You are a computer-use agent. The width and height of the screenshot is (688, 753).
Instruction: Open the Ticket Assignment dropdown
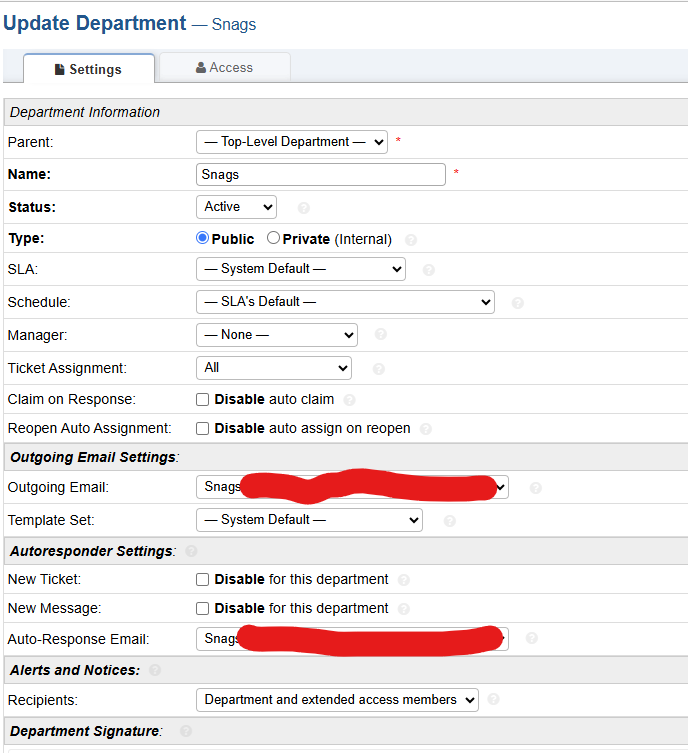(274, 368)
